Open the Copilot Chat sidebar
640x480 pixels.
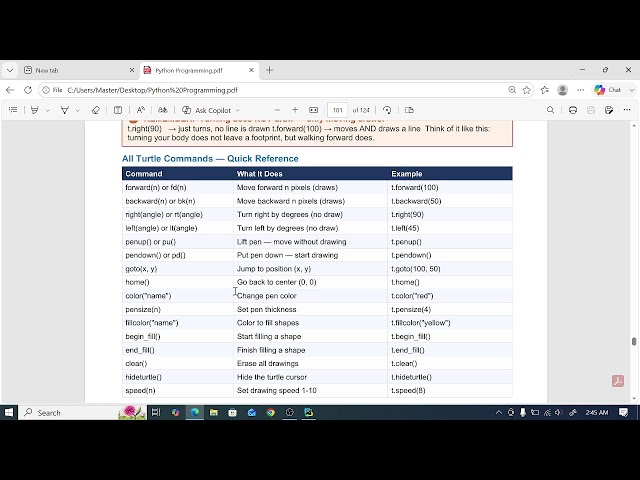click(608, 90)
